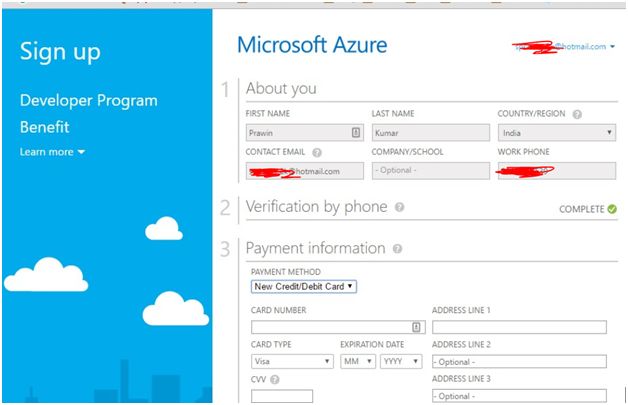
Task: Click the CVV help icon
Action: 275,379
